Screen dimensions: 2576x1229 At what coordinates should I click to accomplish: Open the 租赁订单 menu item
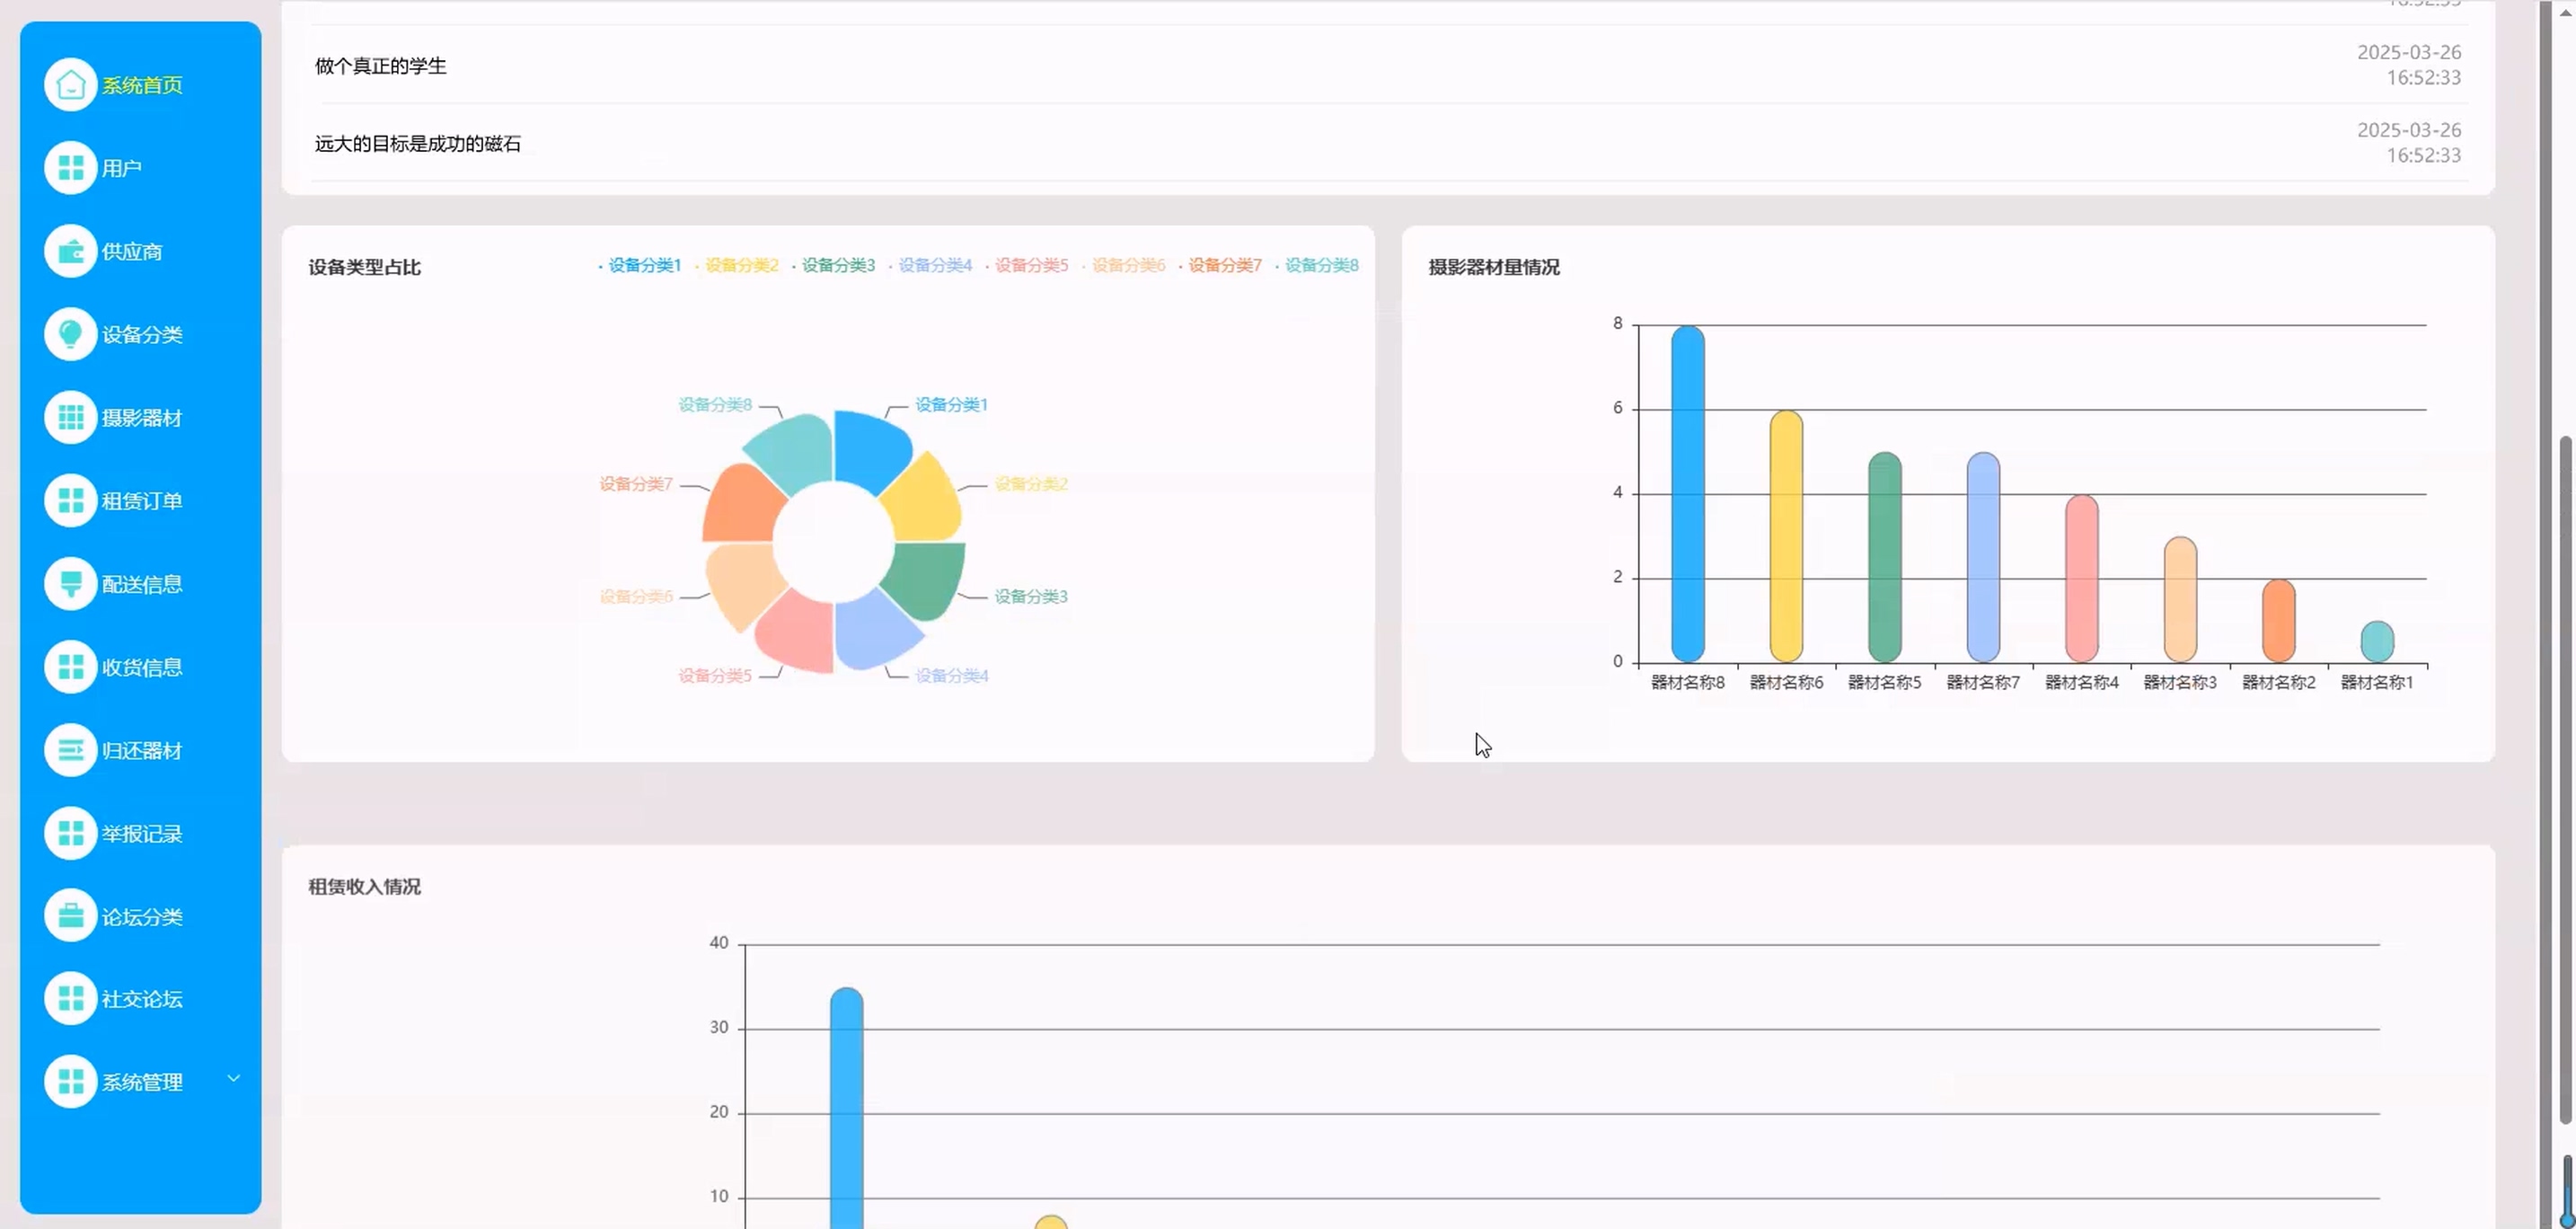coord(141,501)
